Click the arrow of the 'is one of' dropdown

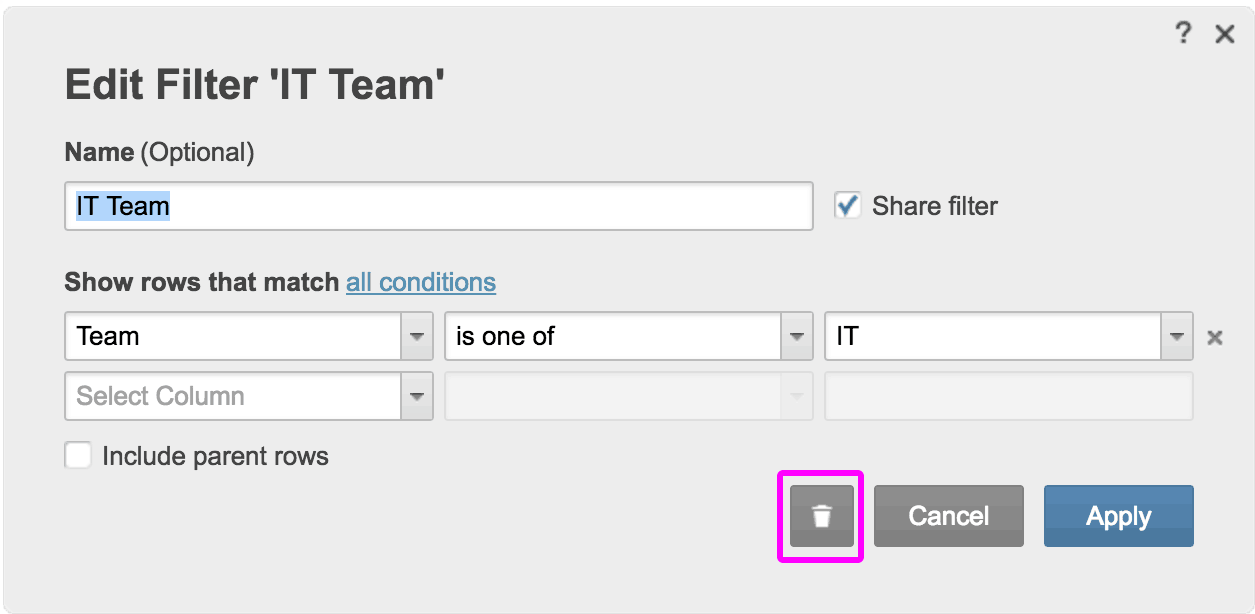click(x=797, y=337)
